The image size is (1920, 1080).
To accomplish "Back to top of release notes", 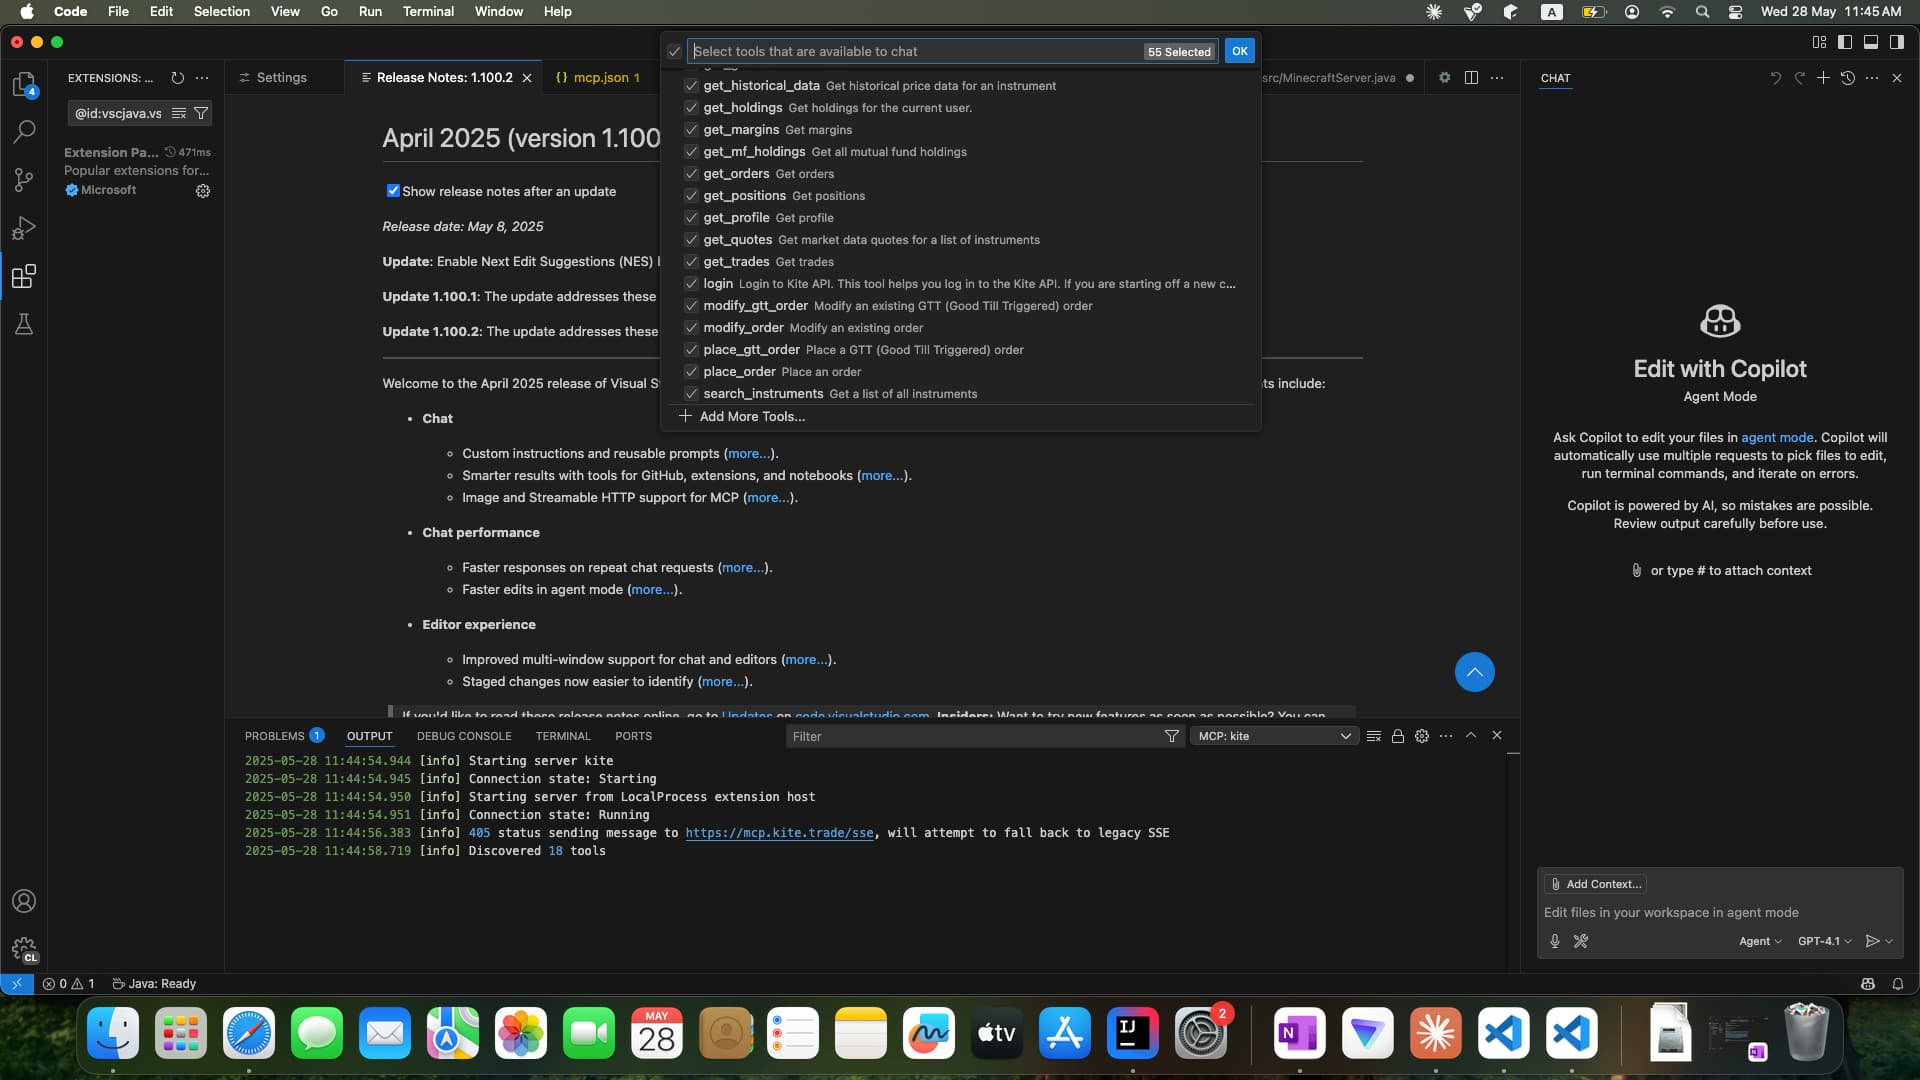I will point(1474,672).
